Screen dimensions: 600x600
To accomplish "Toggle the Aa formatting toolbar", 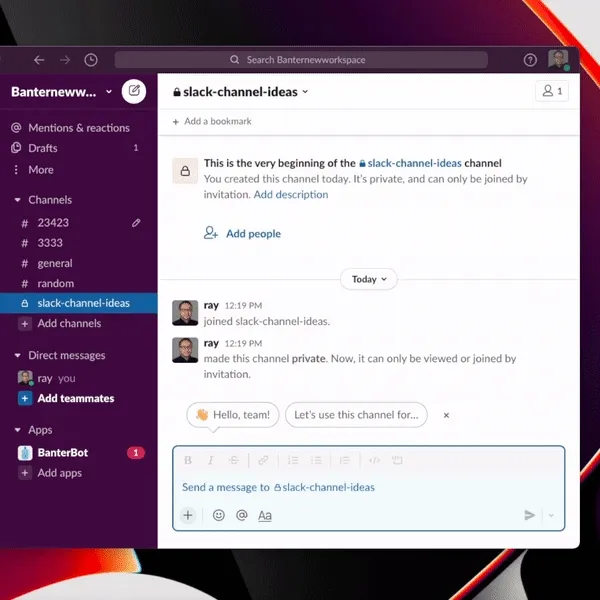I will [265, 516].
